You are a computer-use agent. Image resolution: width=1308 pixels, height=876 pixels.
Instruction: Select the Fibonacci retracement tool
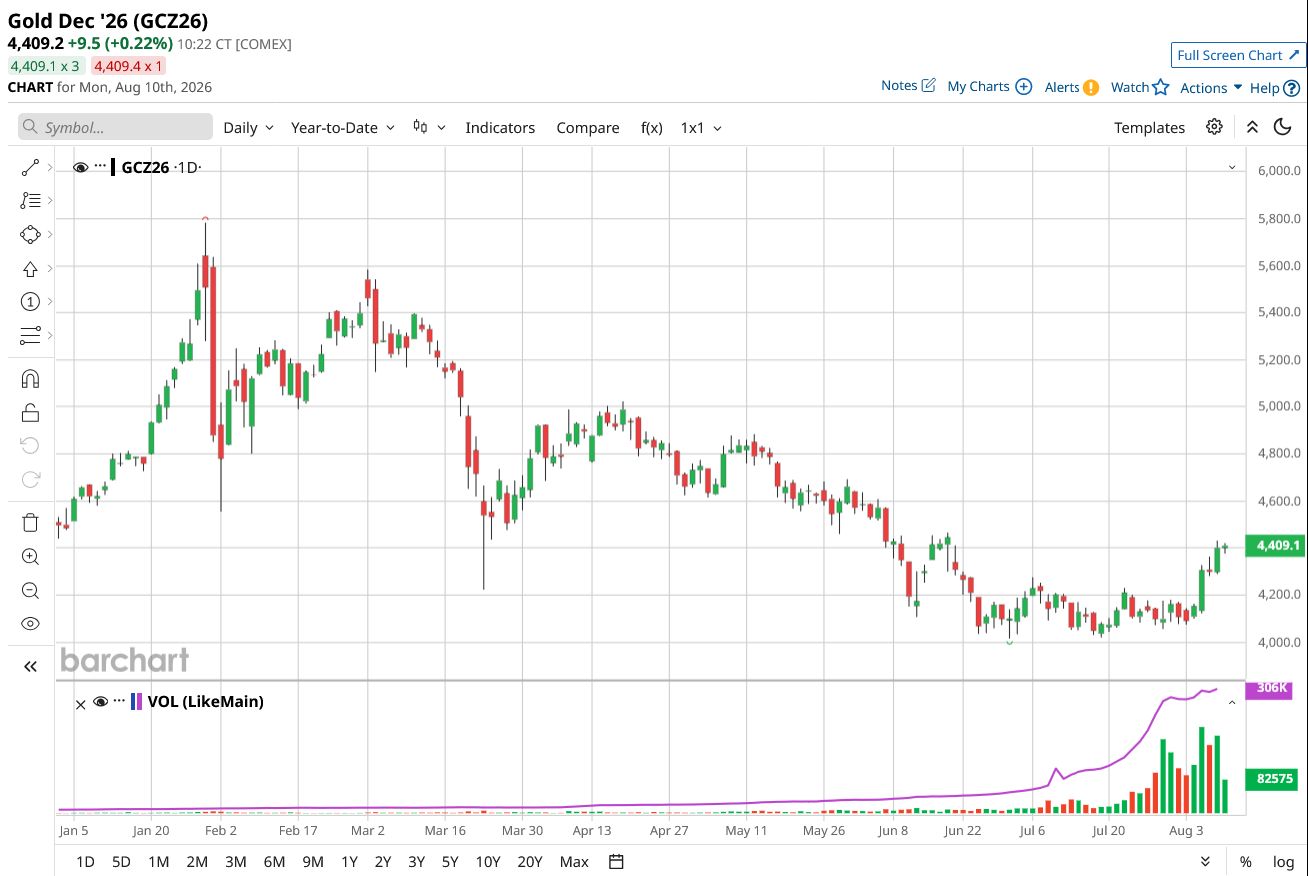[30, 201]
